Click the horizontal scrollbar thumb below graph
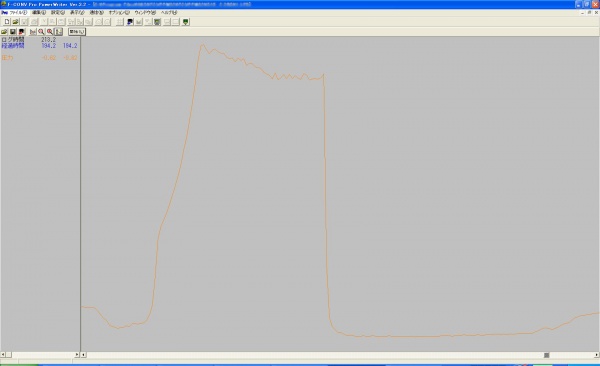The height and width of the screenshot is (366, 600). coord(546,355)
